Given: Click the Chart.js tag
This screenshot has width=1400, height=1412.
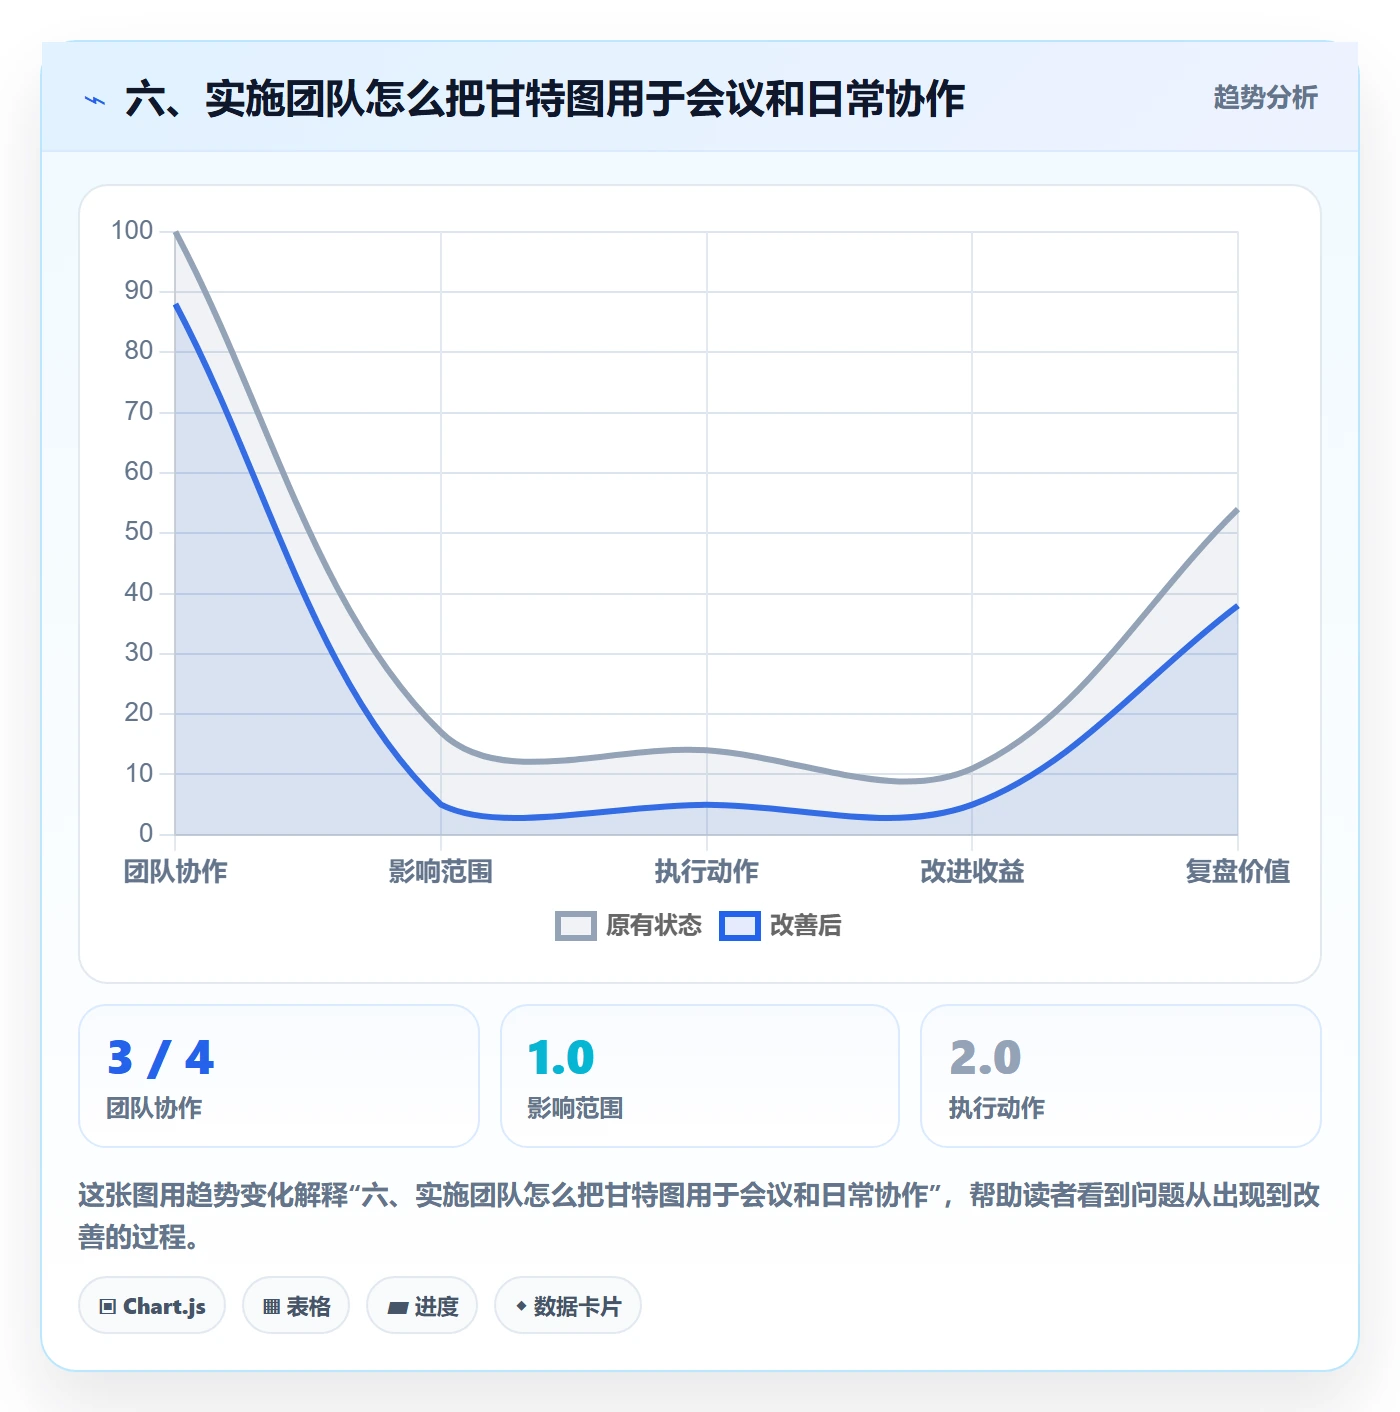Looking at the screenshot, I should [152, 1306].
